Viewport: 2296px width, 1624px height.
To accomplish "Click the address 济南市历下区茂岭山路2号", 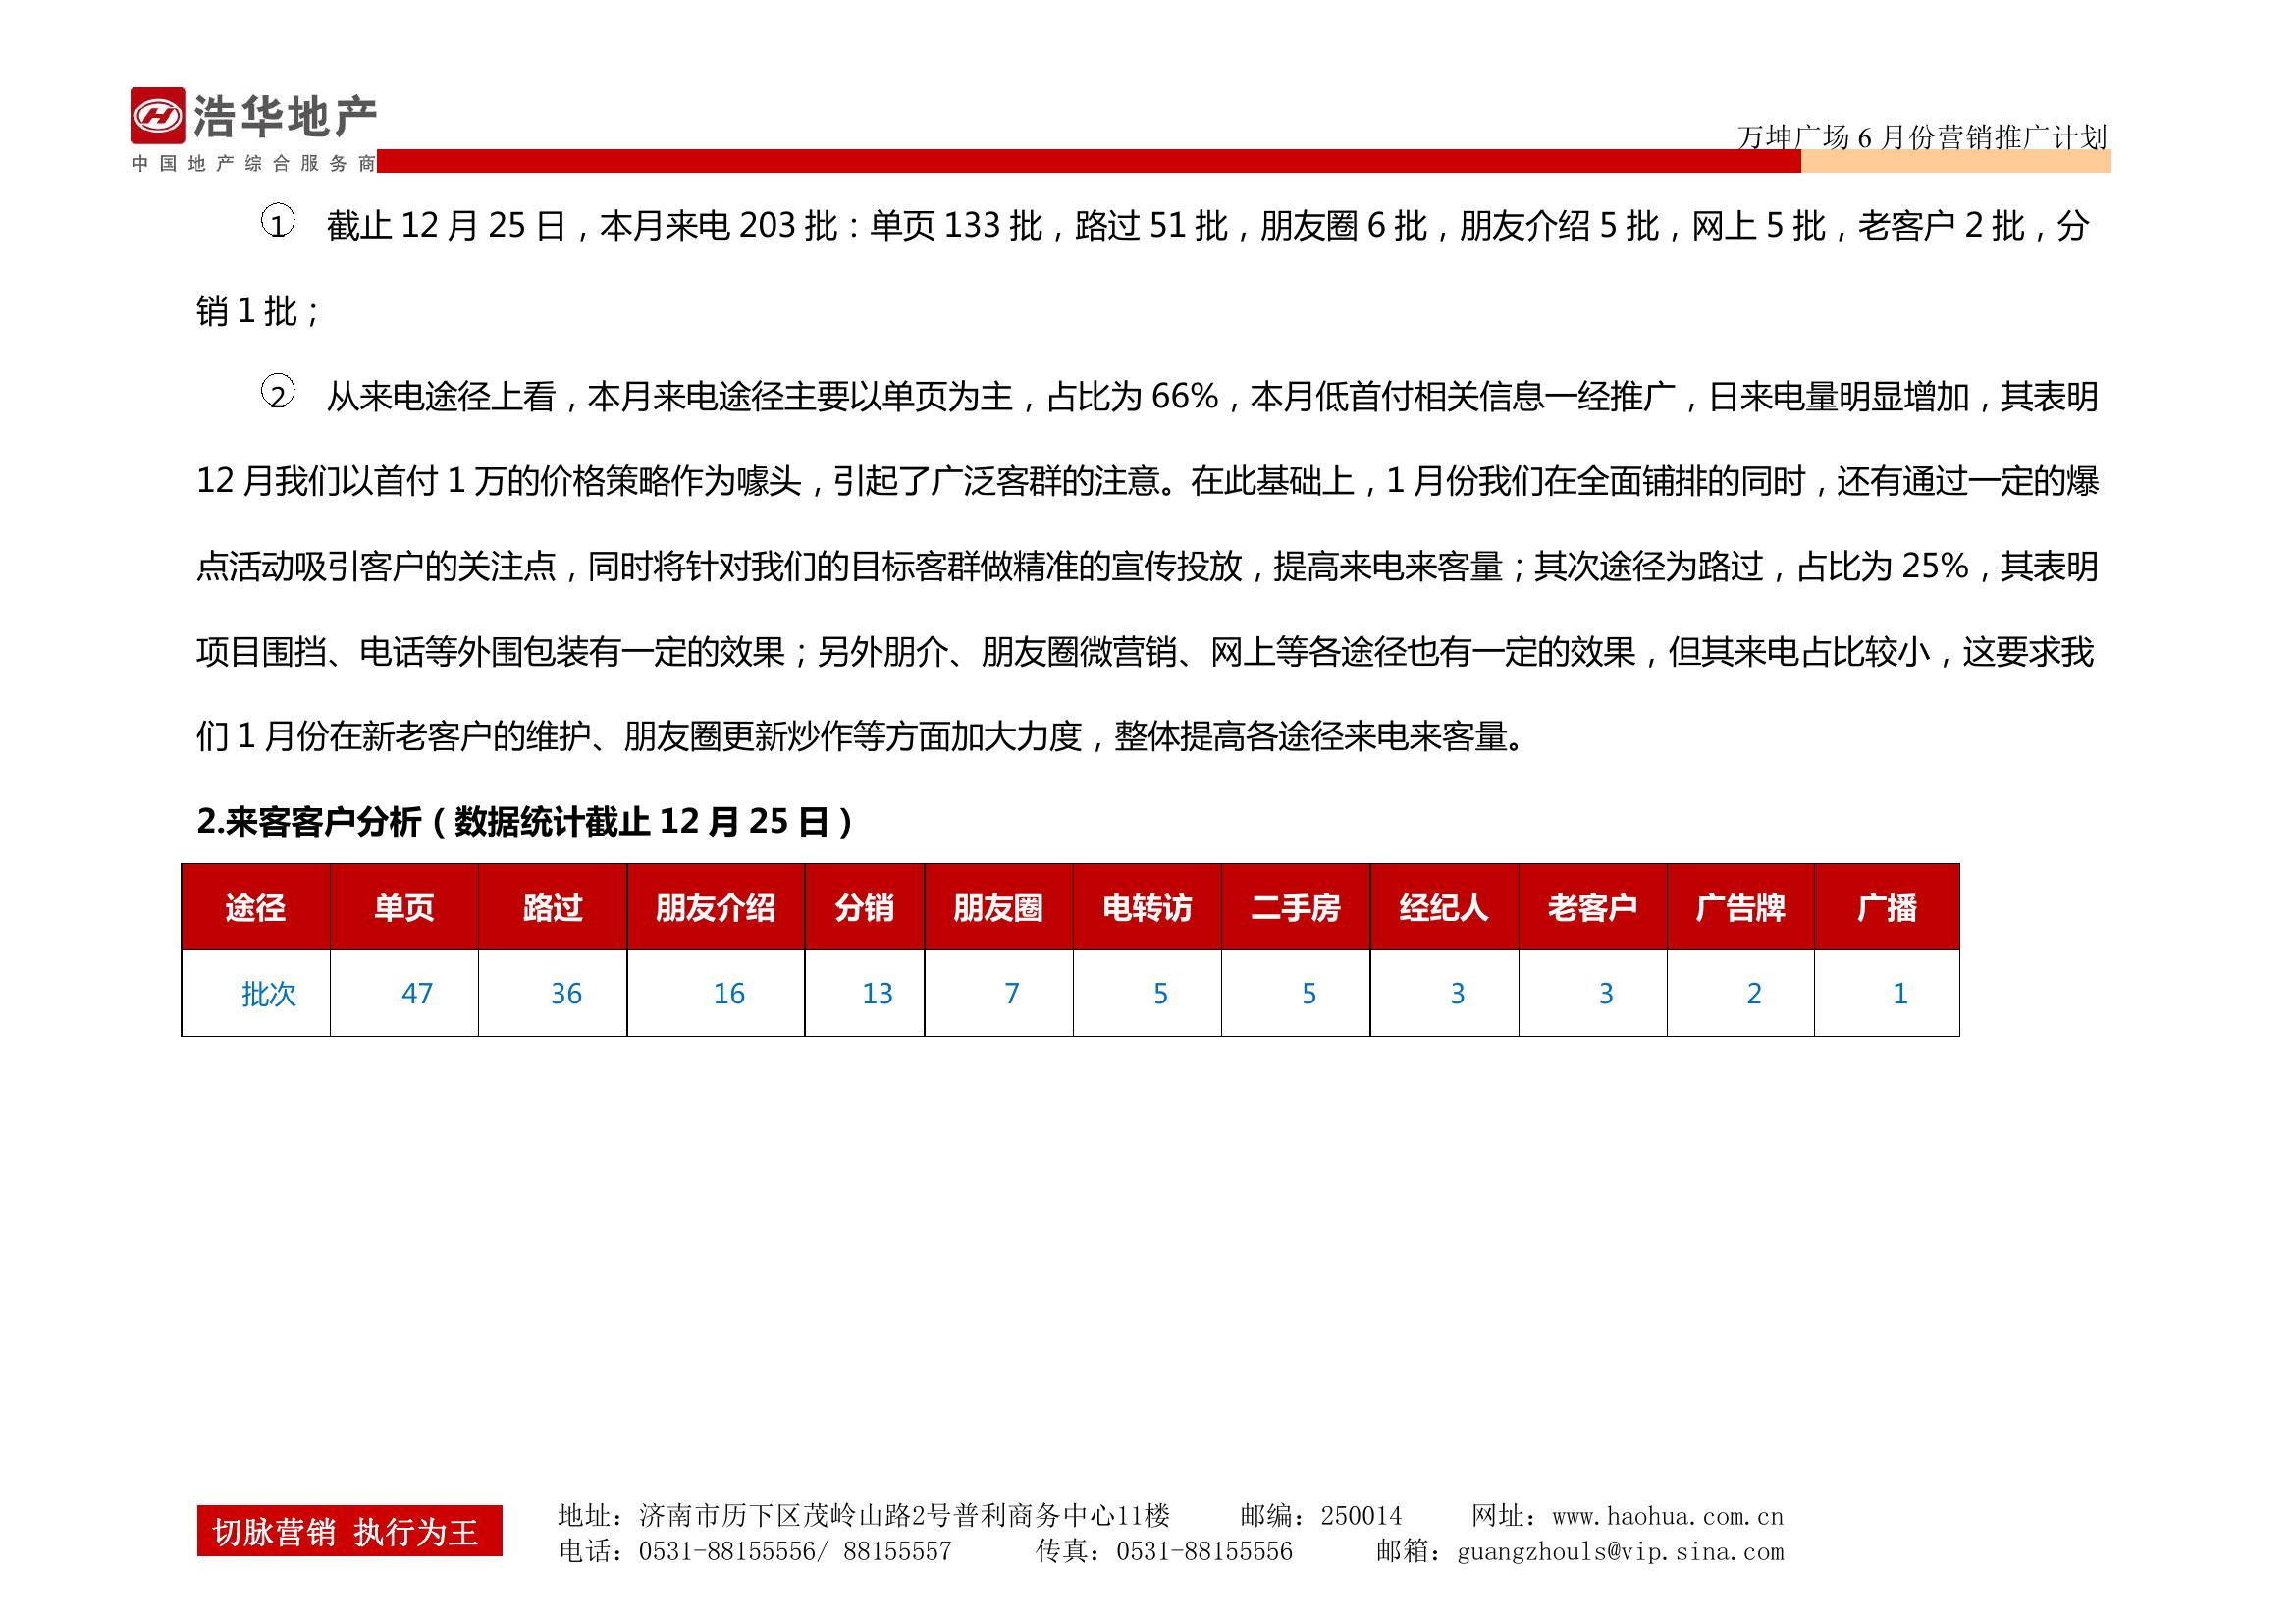I will coord(795,1516).
